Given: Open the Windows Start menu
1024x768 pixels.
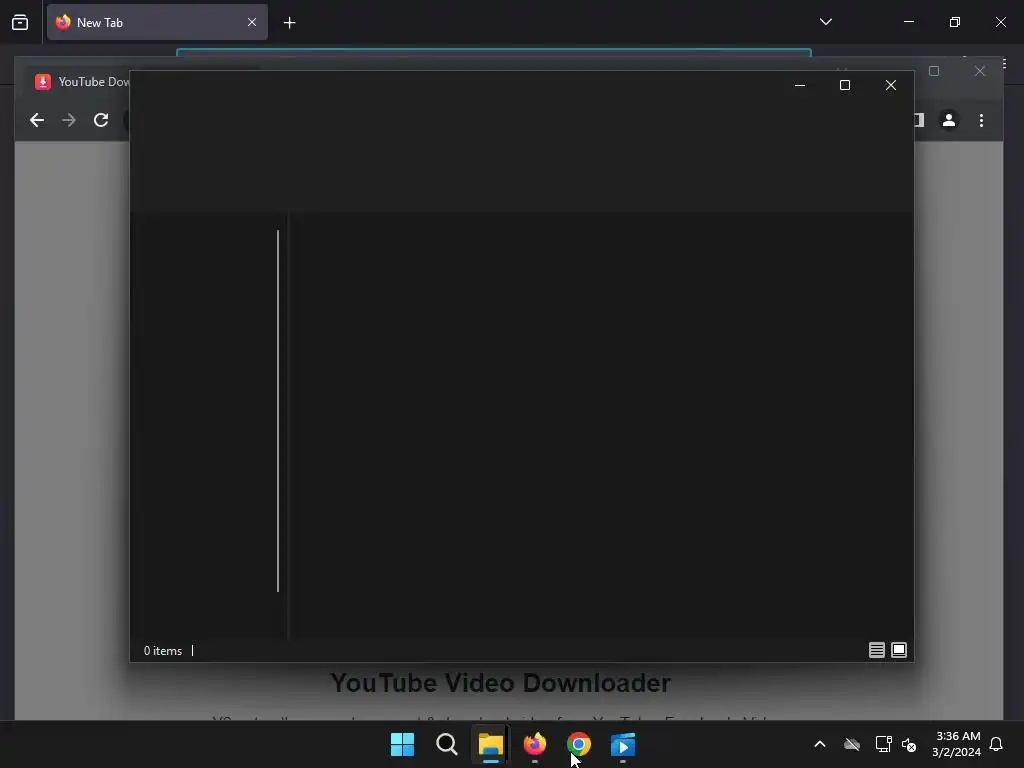Looking at the screenshot, I should [x=402, y=744].
